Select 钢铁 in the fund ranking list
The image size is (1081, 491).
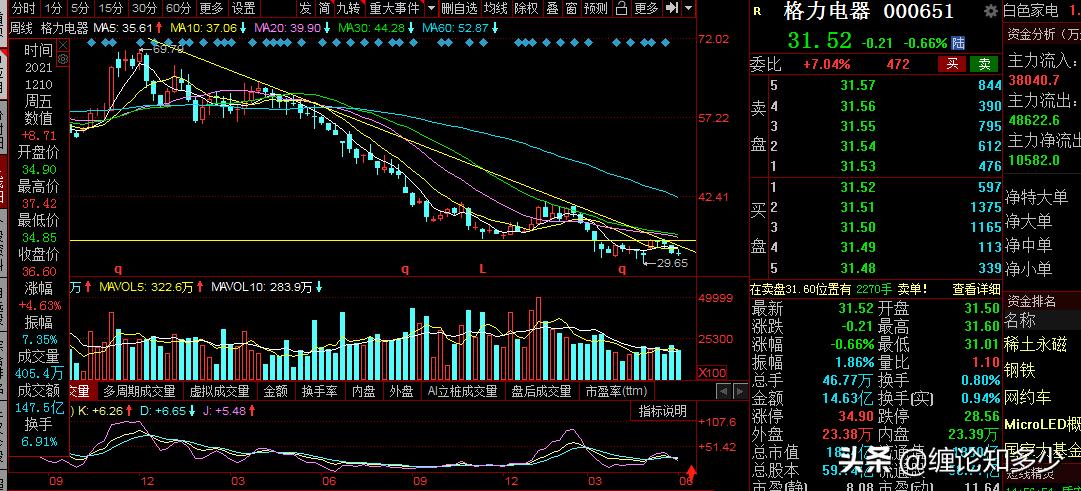1020,371
